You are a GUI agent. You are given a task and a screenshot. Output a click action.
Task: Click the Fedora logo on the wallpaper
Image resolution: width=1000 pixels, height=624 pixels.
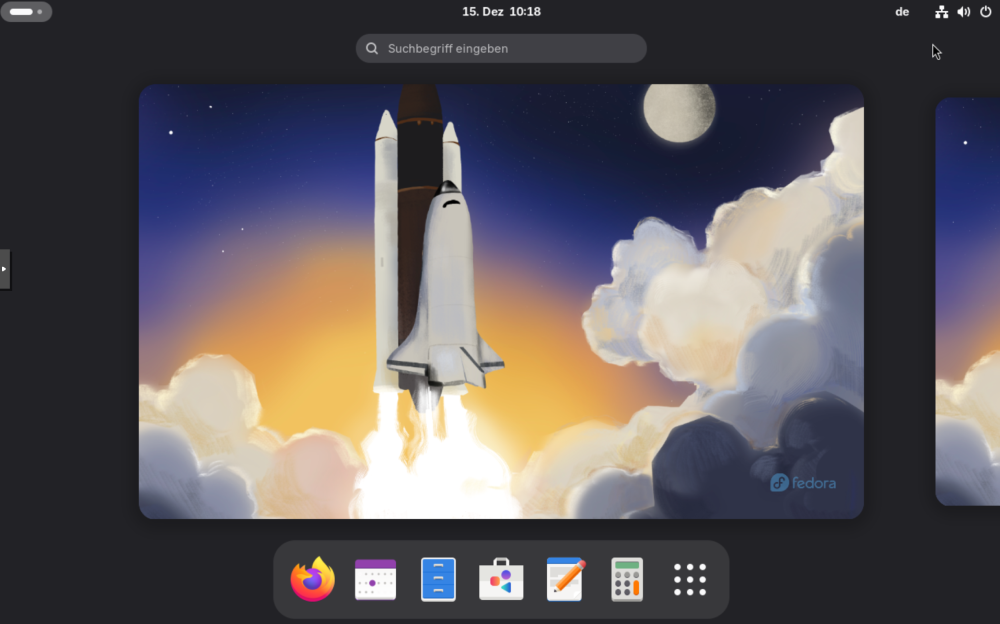click(801, 482)
